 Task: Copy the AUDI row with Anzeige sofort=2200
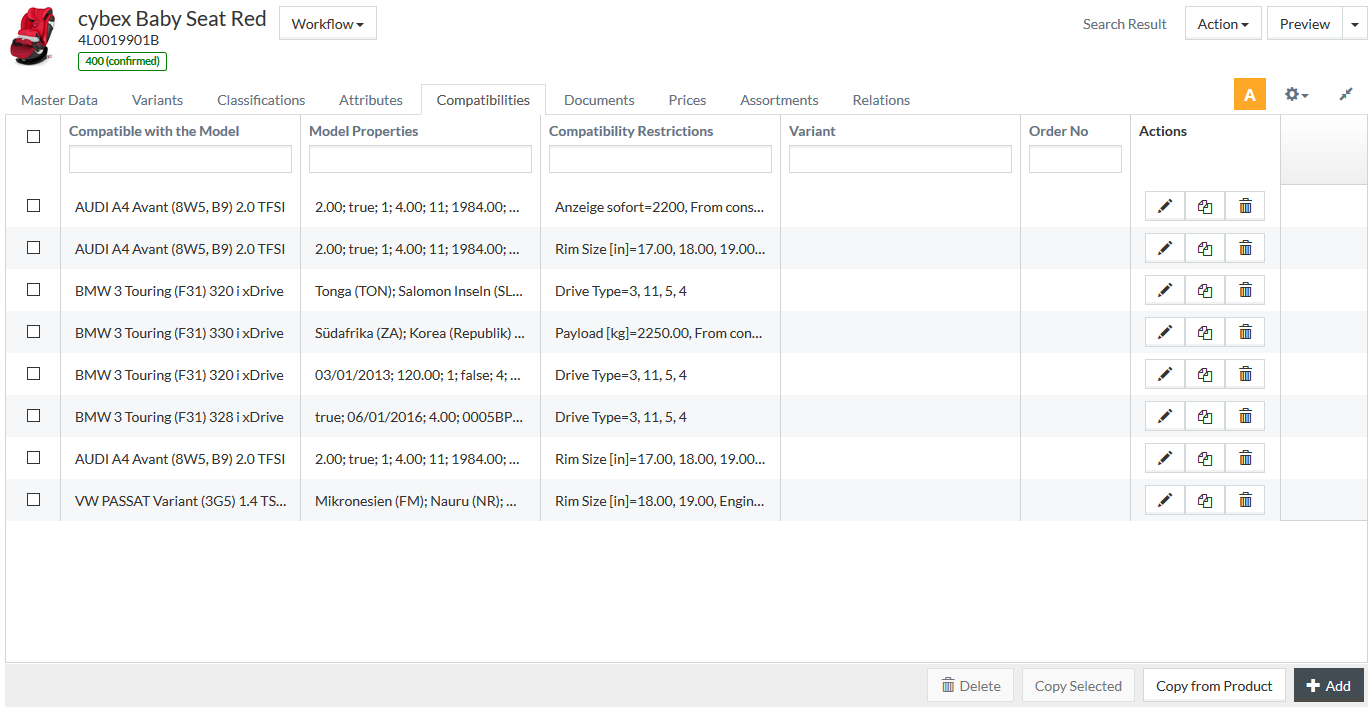[x=1205, y=206]
